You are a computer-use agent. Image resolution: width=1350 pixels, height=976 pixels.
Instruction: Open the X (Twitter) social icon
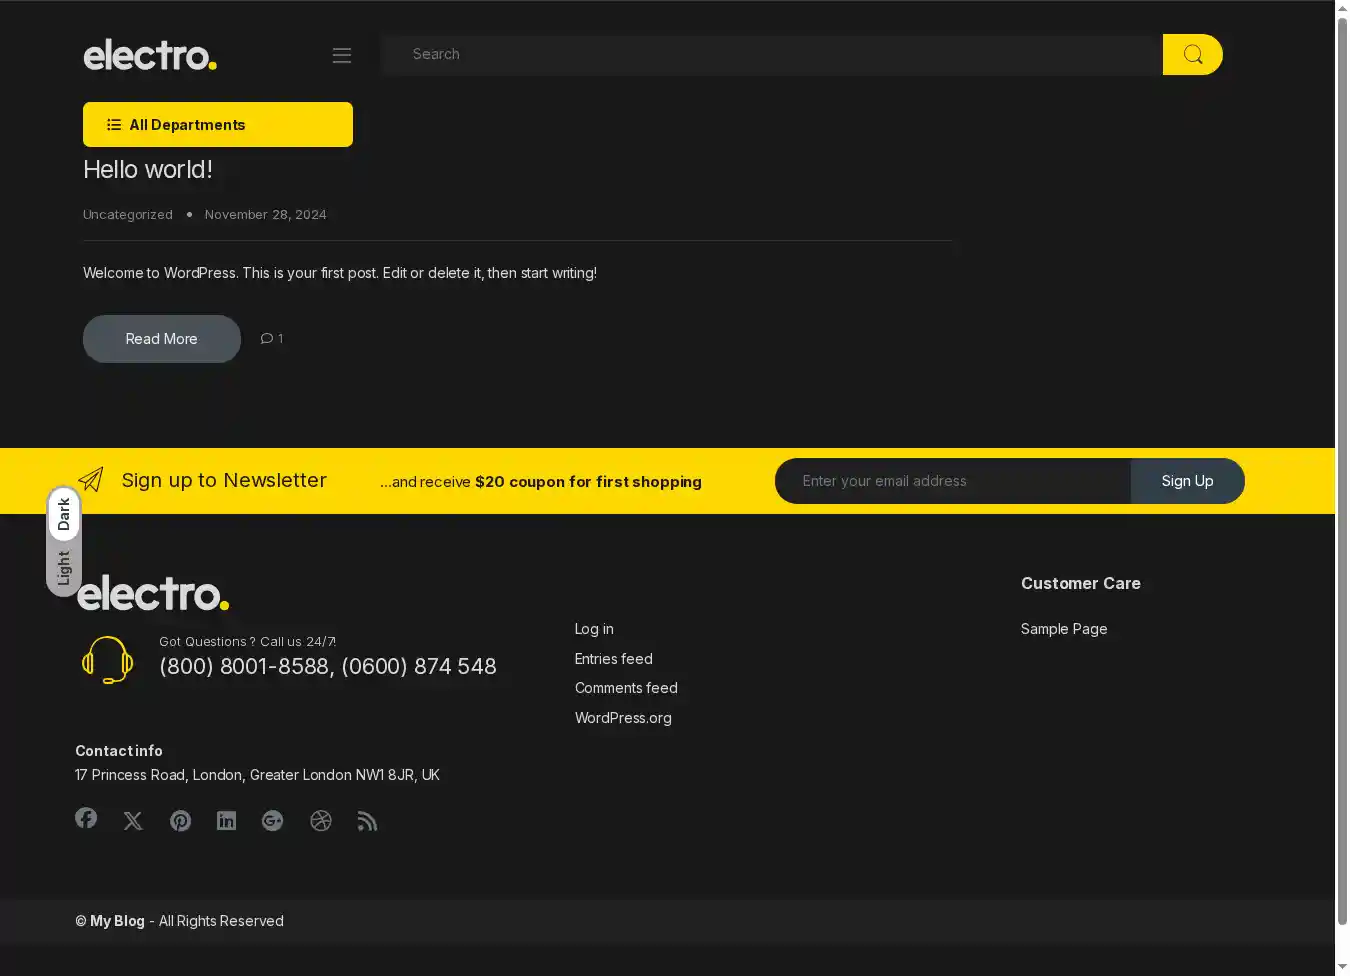(x=133, y=821)
